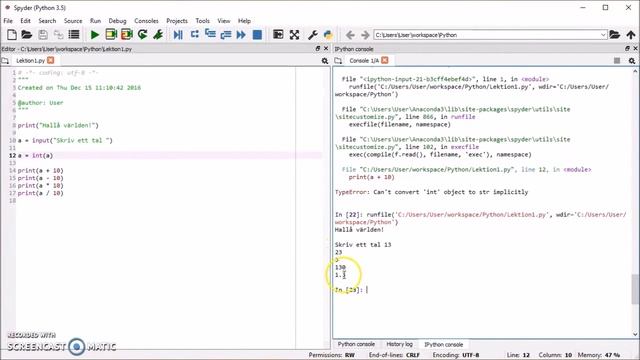The image size is (640, 360).
Task: Maximize the current pane
Action: coord(278,35)
